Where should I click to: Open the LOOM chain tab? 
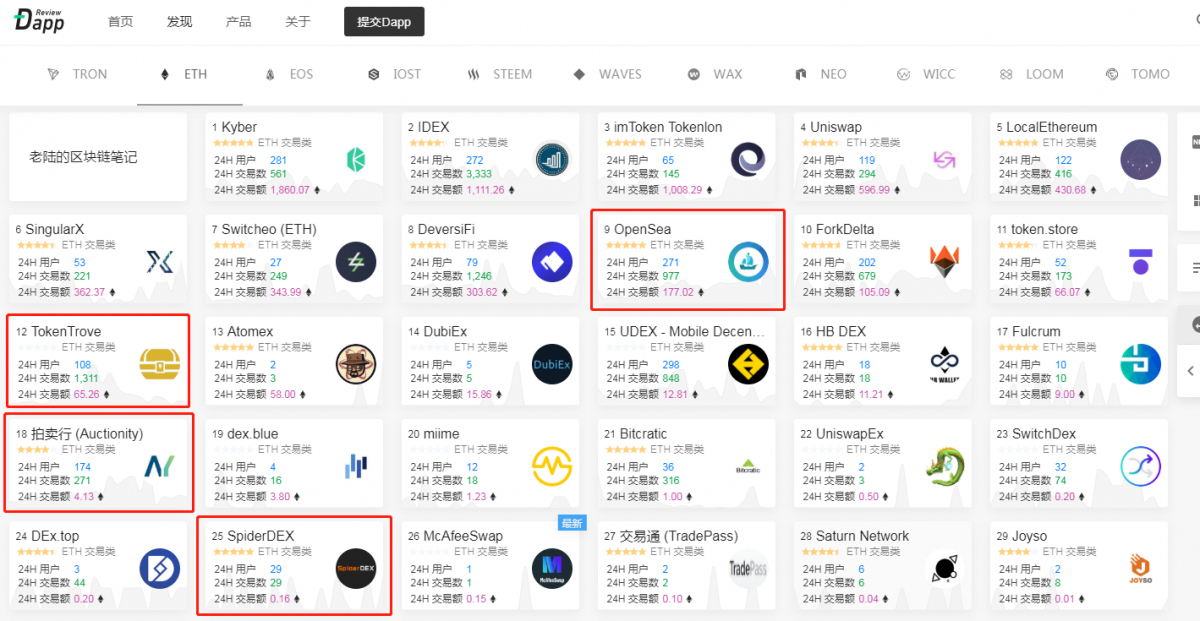pyautogui.click(x=1032, y=74)
